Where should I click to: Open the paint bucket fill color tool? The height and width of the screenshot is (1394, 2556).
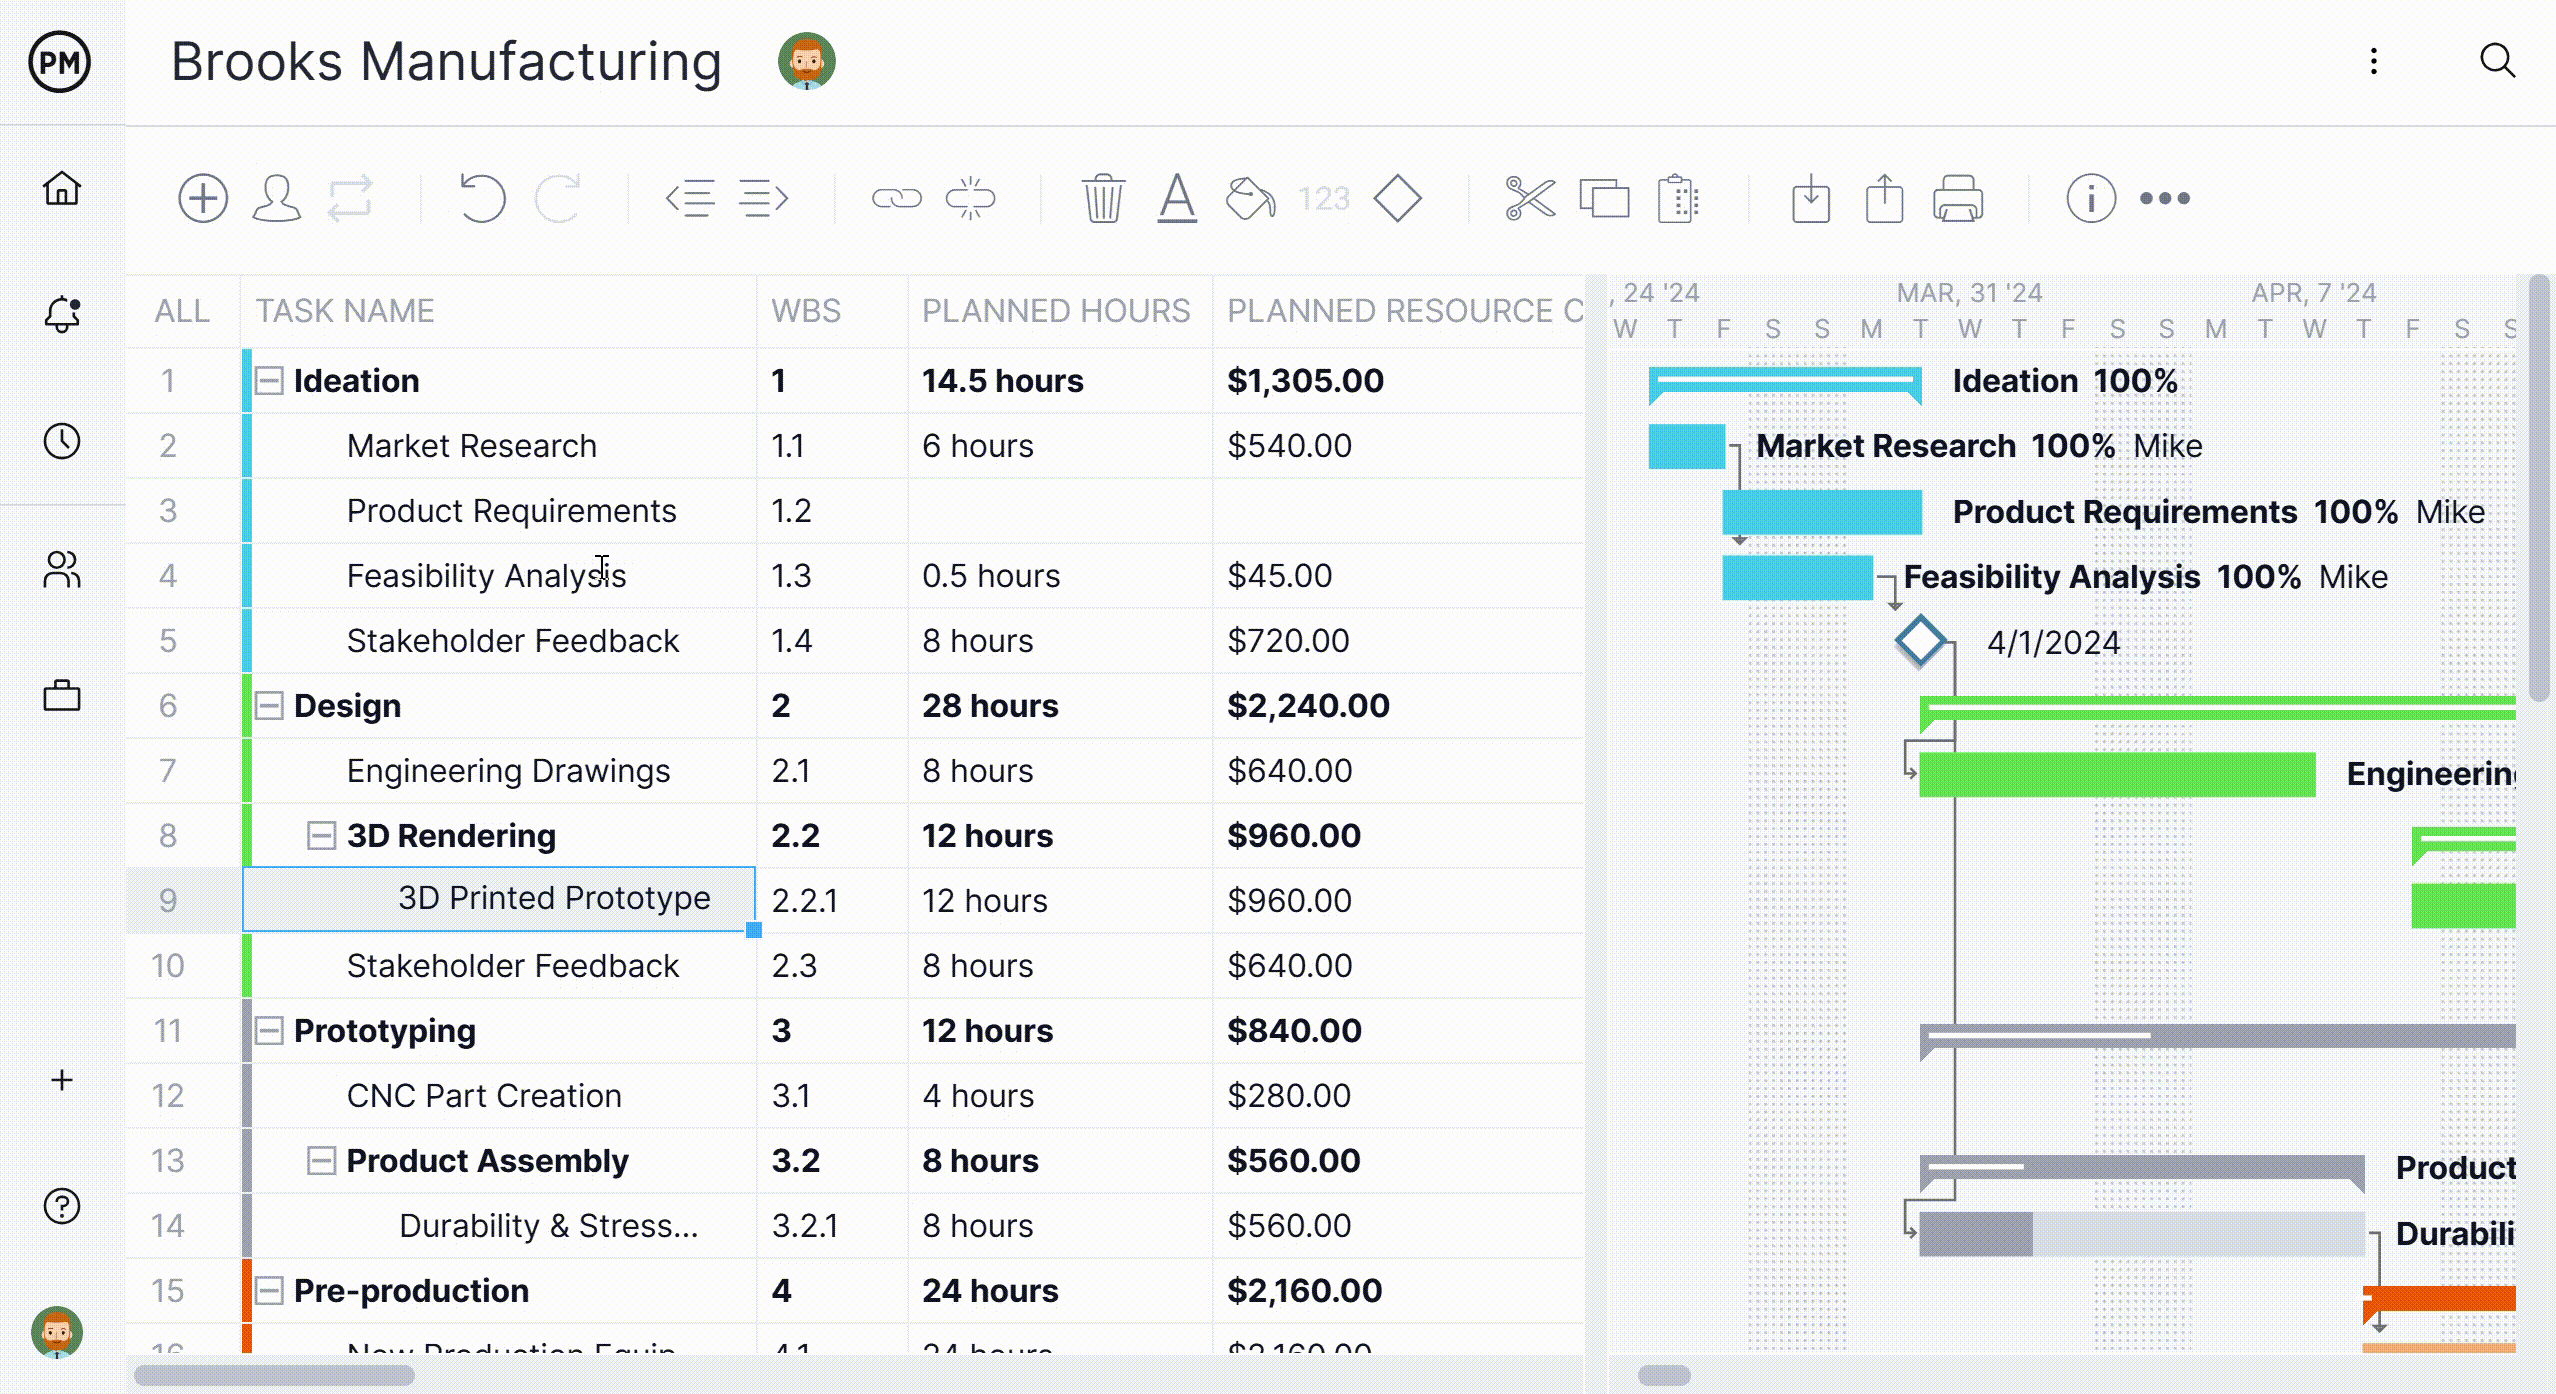pos(1250,198)
